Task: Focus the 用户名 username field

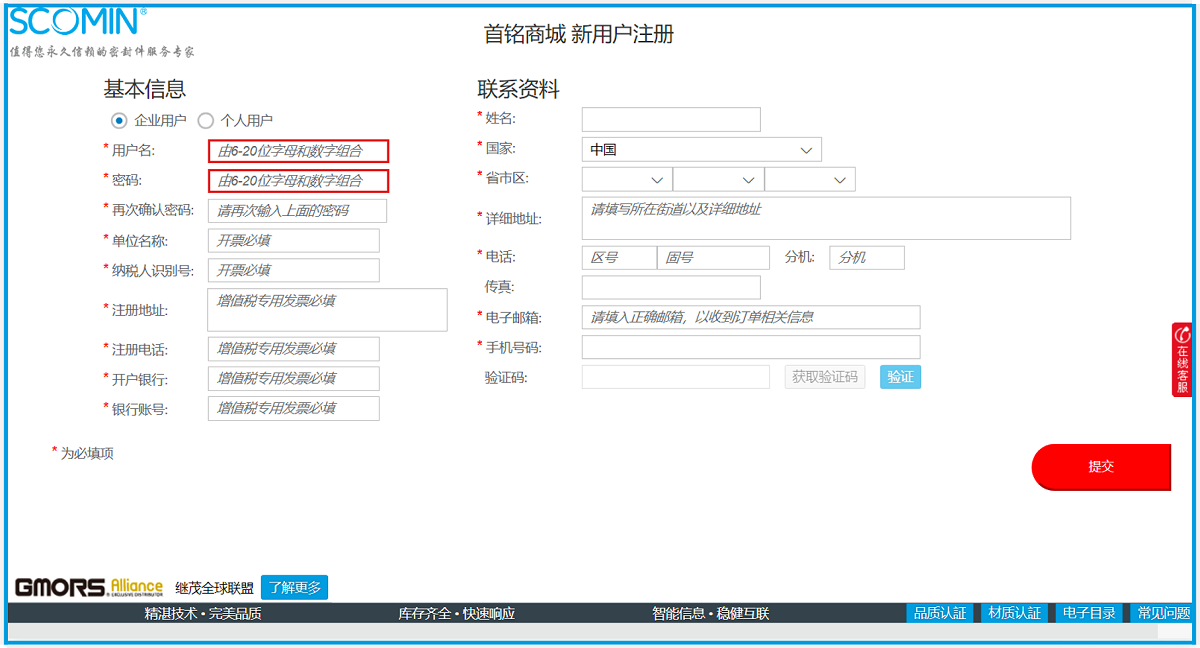Action: 298,151
